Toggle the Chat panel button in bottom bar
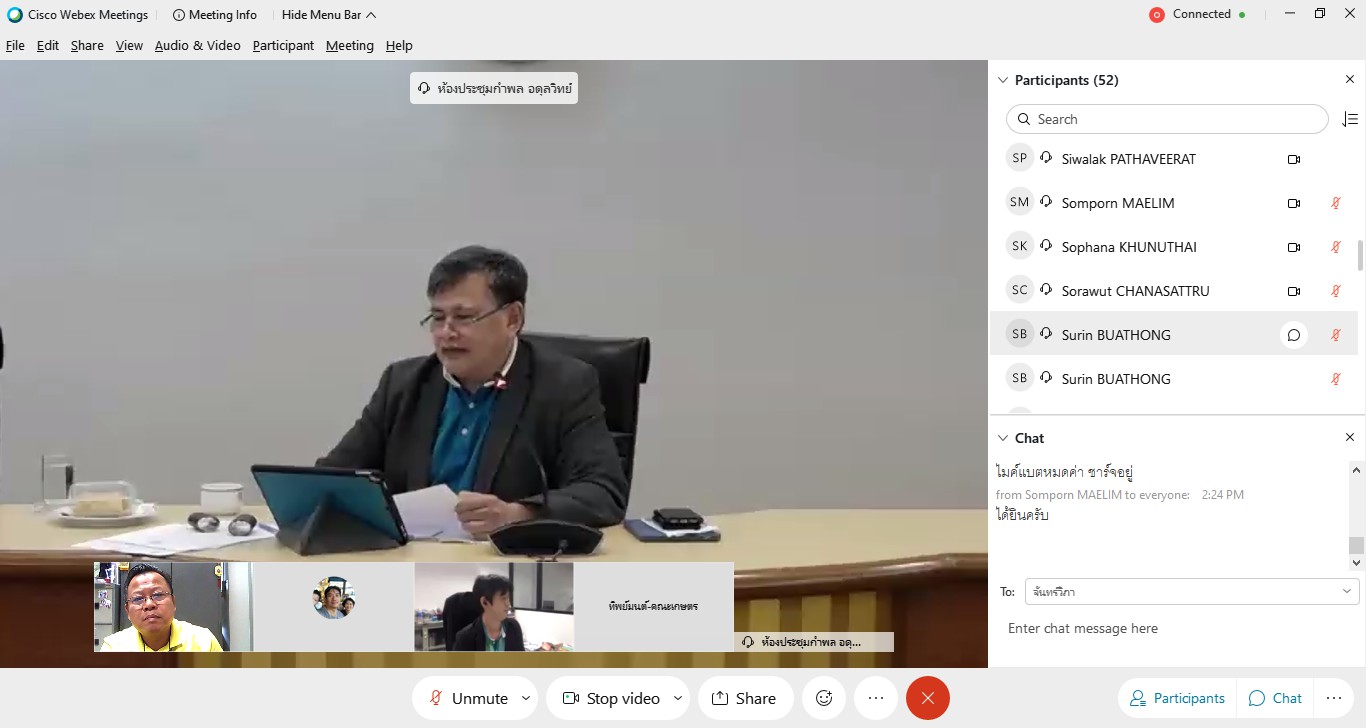The width and height of the screenshot is (1366, 728). pos(1275,698)
